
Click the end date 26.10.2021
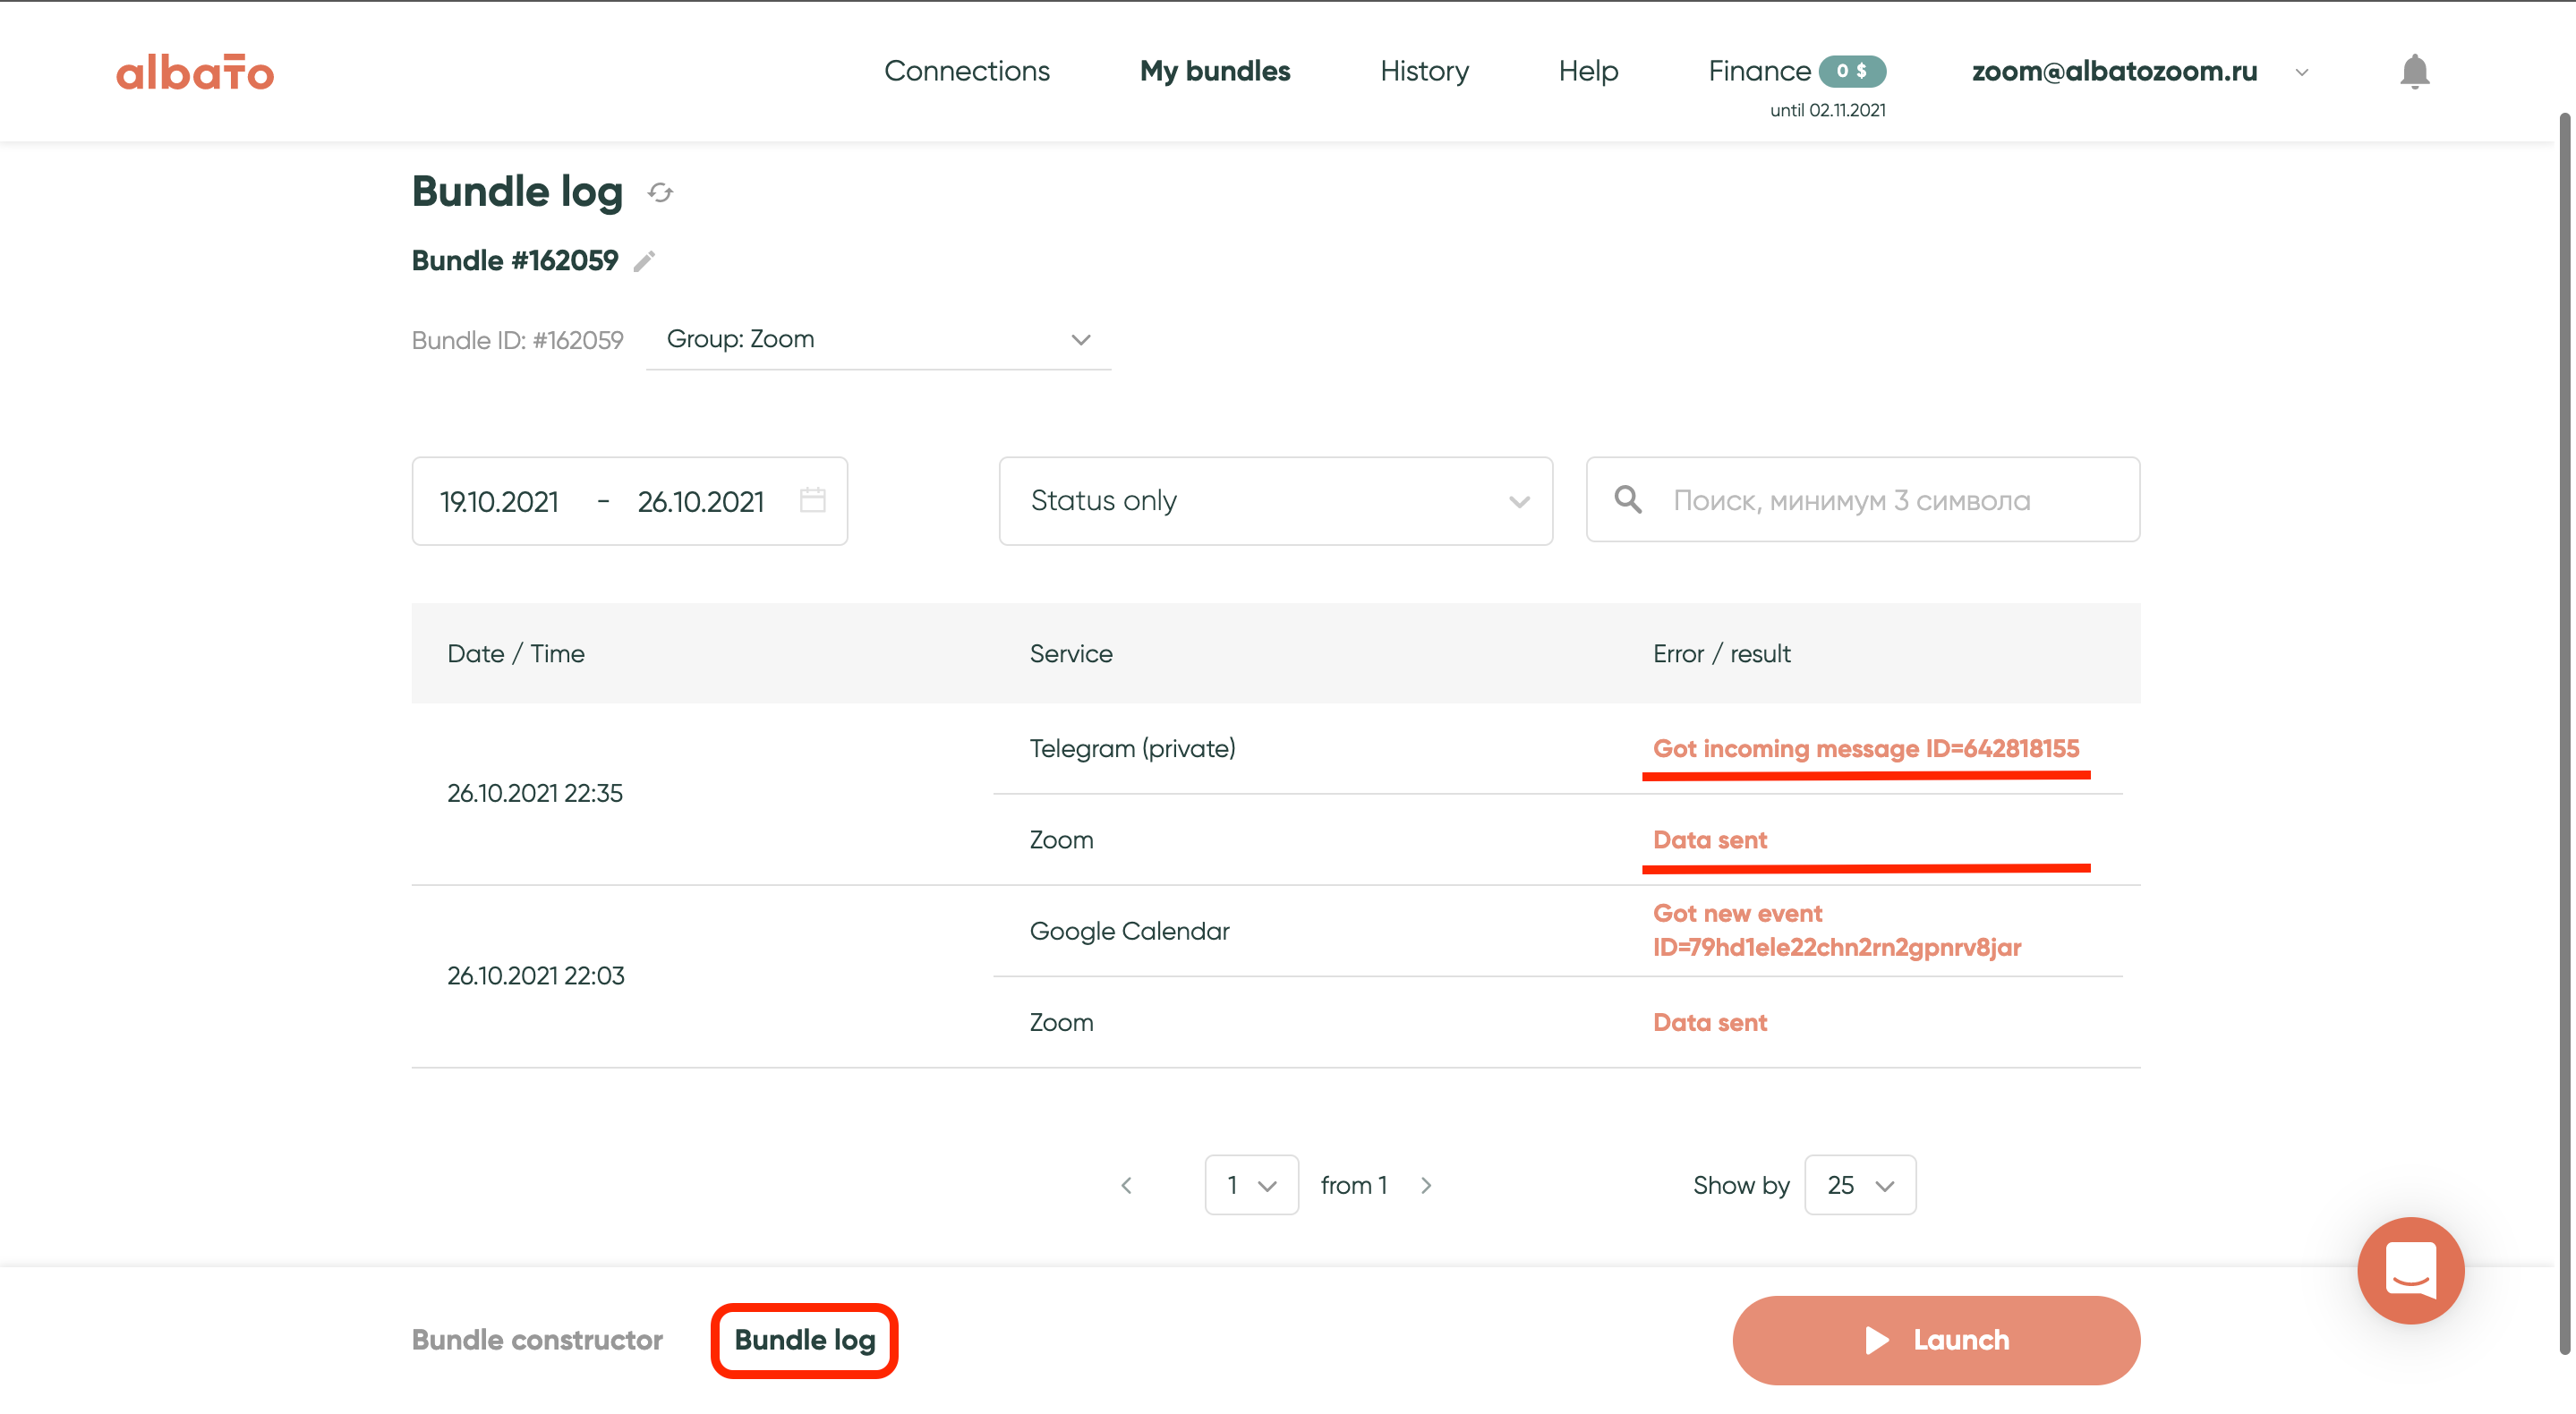click(x=701, y=502)
